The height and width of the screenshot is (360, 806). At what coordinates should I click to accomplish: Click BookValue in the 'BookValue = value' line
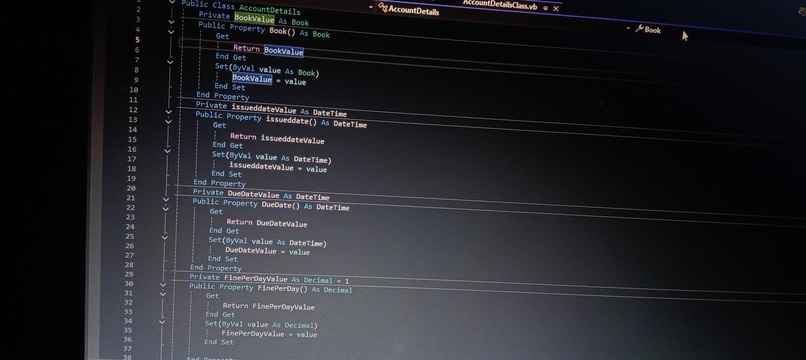click(x=252, y=79)
